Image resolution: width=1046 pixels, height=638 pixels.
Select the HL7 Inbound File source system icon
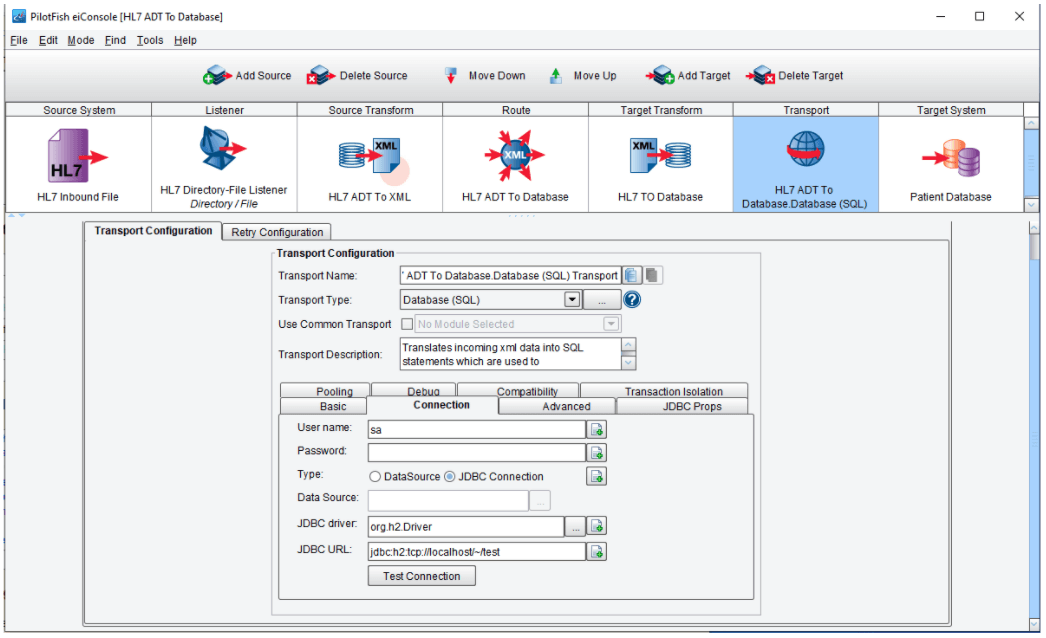[x=77, y=155]
